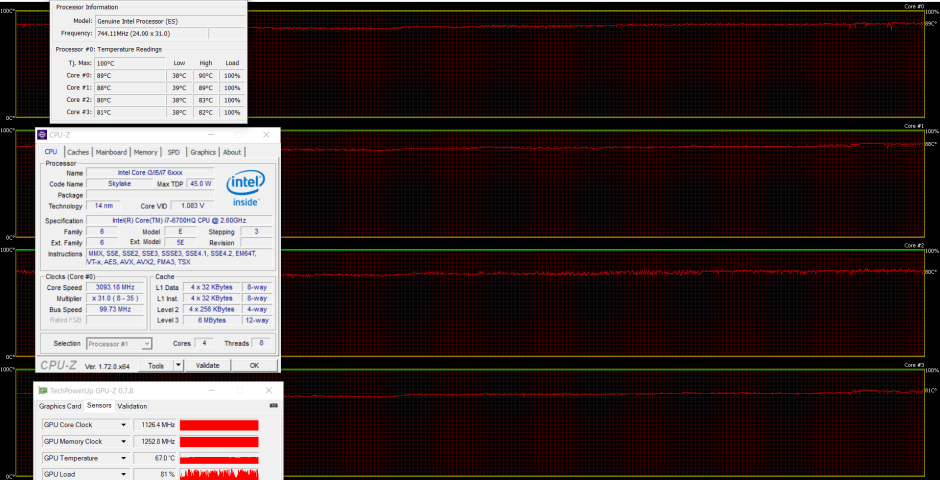Click the Bus Speed 99.73 MHz field

coord(116,309)
